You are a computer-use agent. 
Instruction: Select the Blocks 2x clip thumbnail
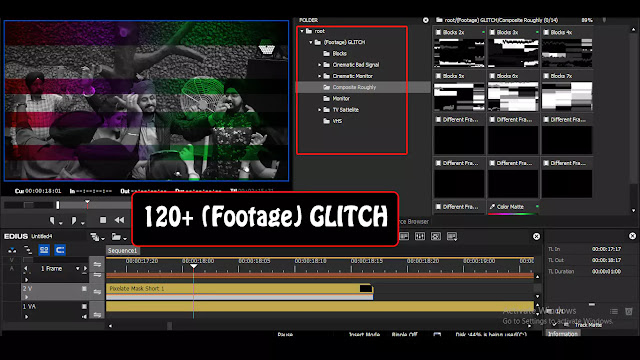point(459,53)
